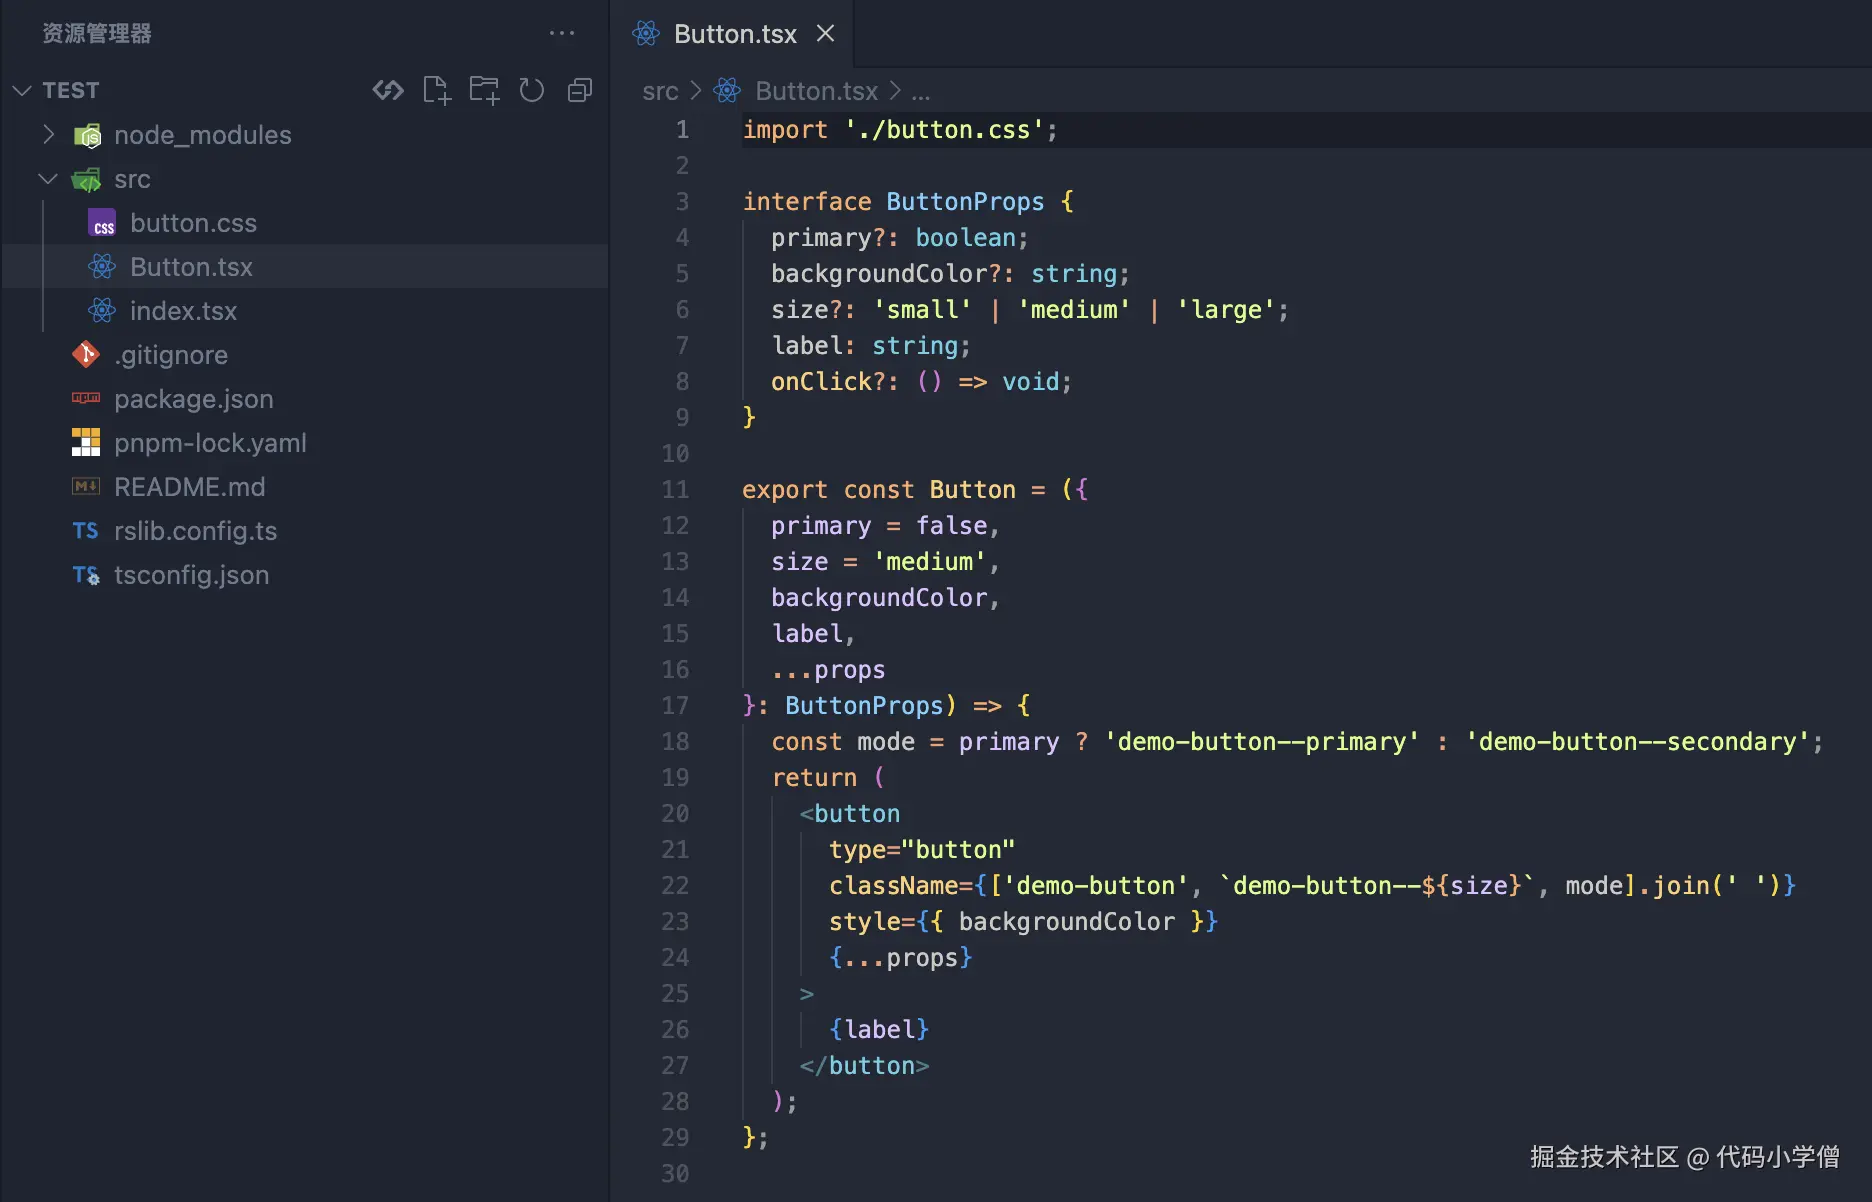Click the closing '</button>' tag
Screen dimensions: 1872x1202
tap(865, 1066)
